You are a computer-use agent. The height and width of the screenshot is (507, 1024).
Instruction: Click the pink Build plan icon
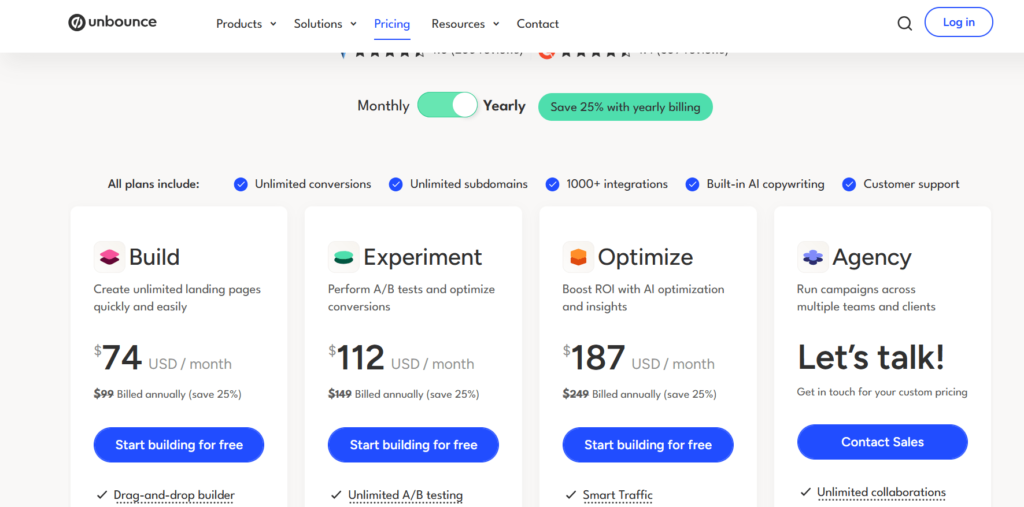109,257
